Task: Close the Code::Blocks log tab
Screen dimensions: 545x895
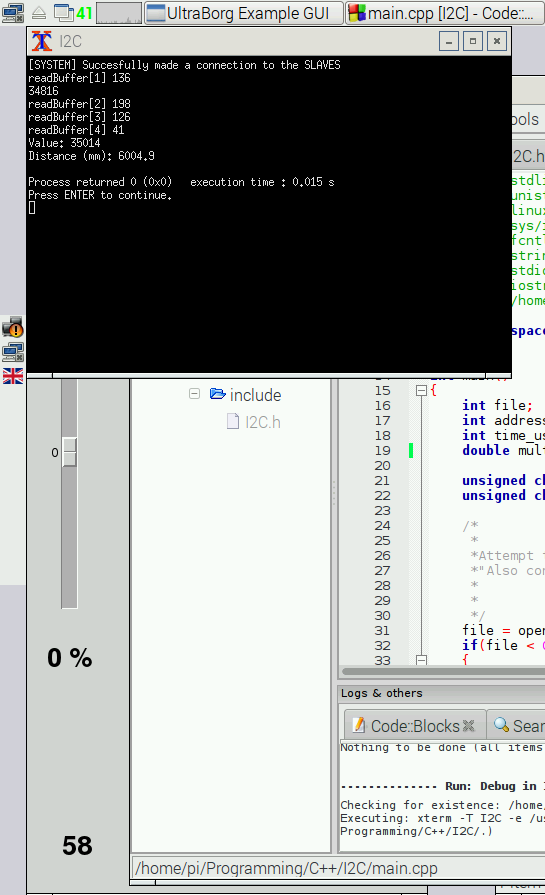Action: 469,725
